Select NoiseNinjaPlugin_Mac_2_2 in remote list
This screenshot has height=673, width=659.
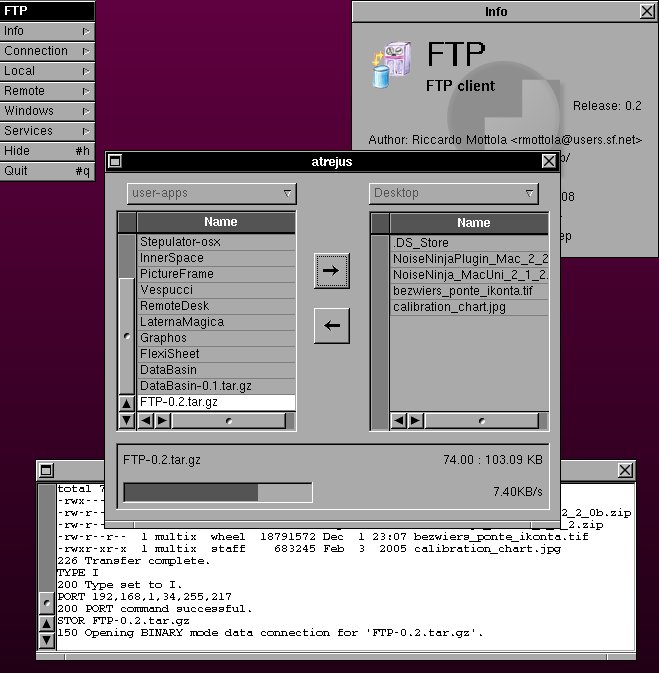pyautogui.click(x=469, y=259)
